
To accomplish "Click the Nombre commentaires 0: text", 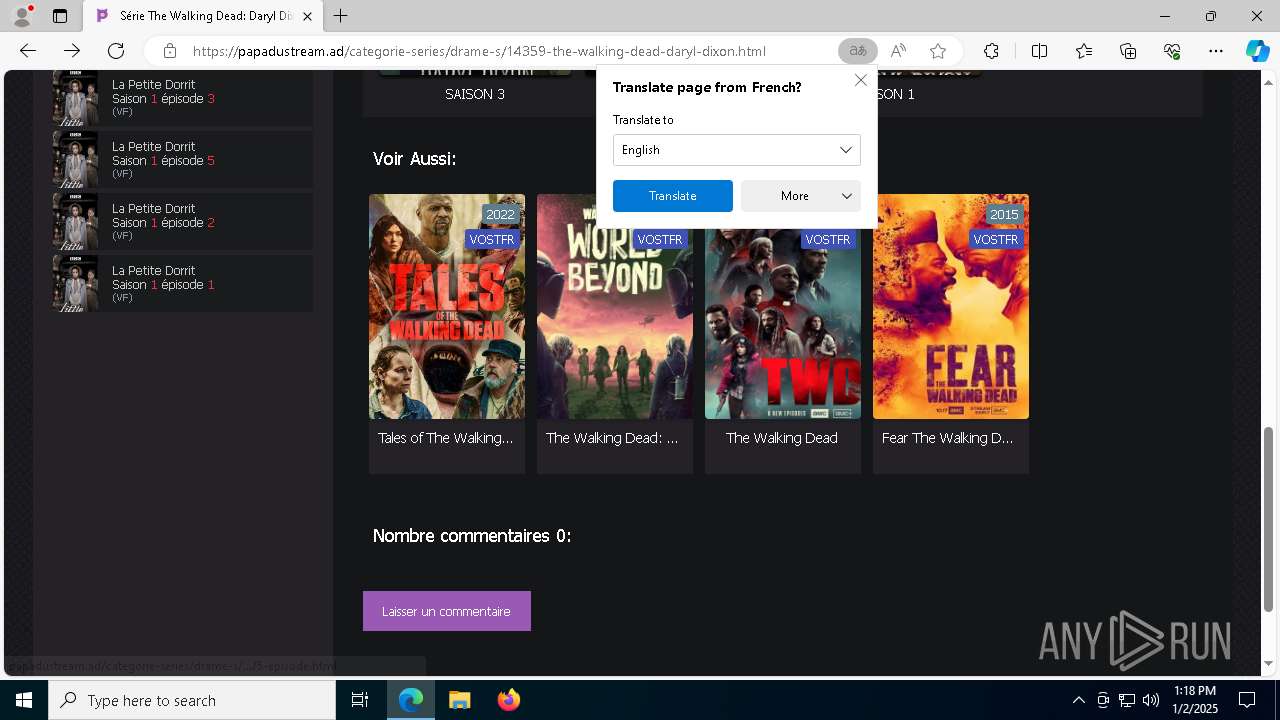I will coord(471,536).
